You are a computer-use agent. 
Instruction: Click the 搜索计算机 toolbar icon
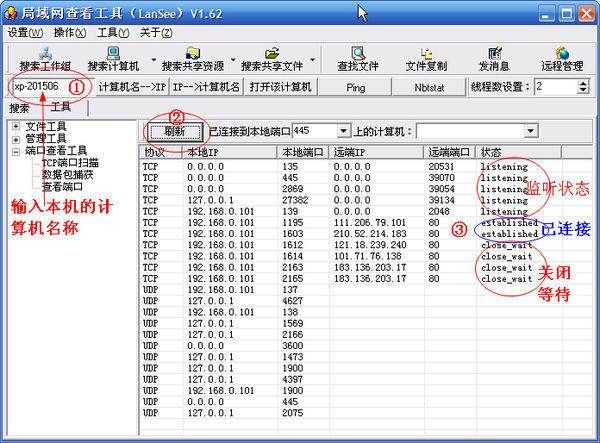(x=113, y=59)
